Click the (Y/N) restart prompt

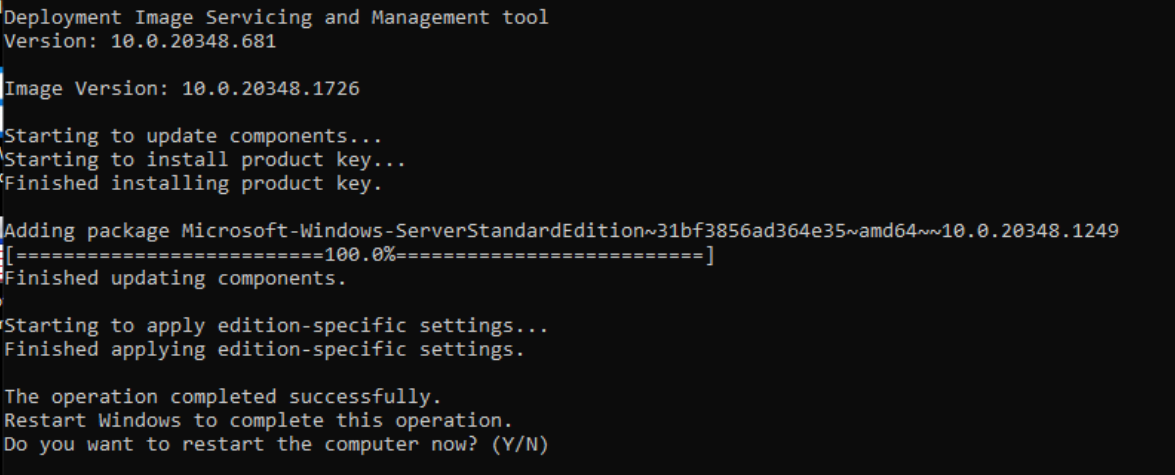click(x=521, y=444)
